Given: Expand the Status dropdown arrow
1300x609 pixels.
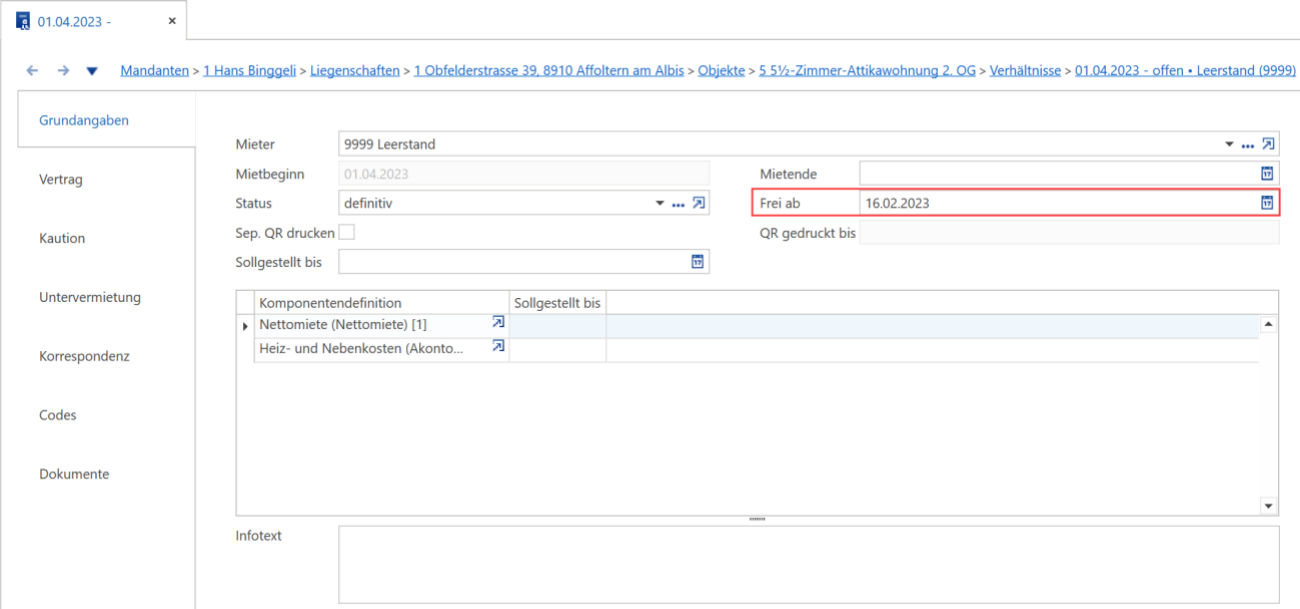Looking at the screenshot, I should pos(660,204).
